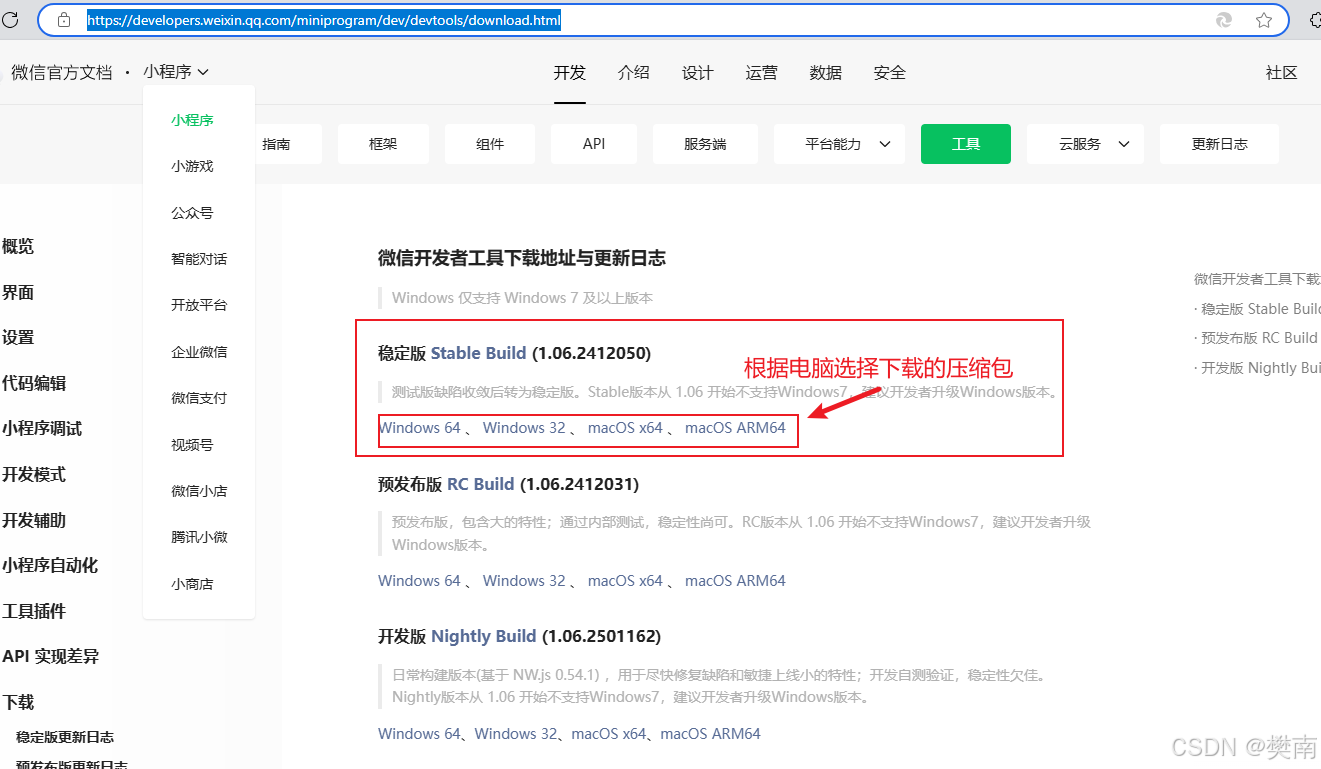Select 小程序 in the dropdown menu
1321x769 pixels.
tap(193, 120)
